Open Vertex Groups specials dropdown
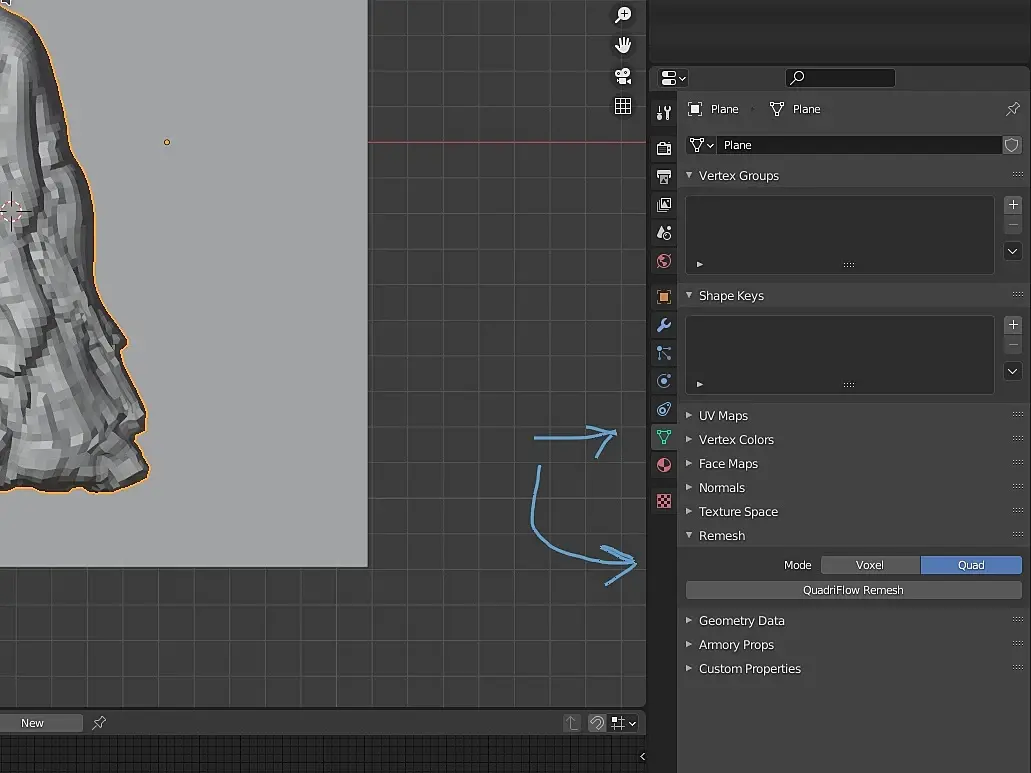This screenshot has width=1031, height=773. pos(1013,251)
